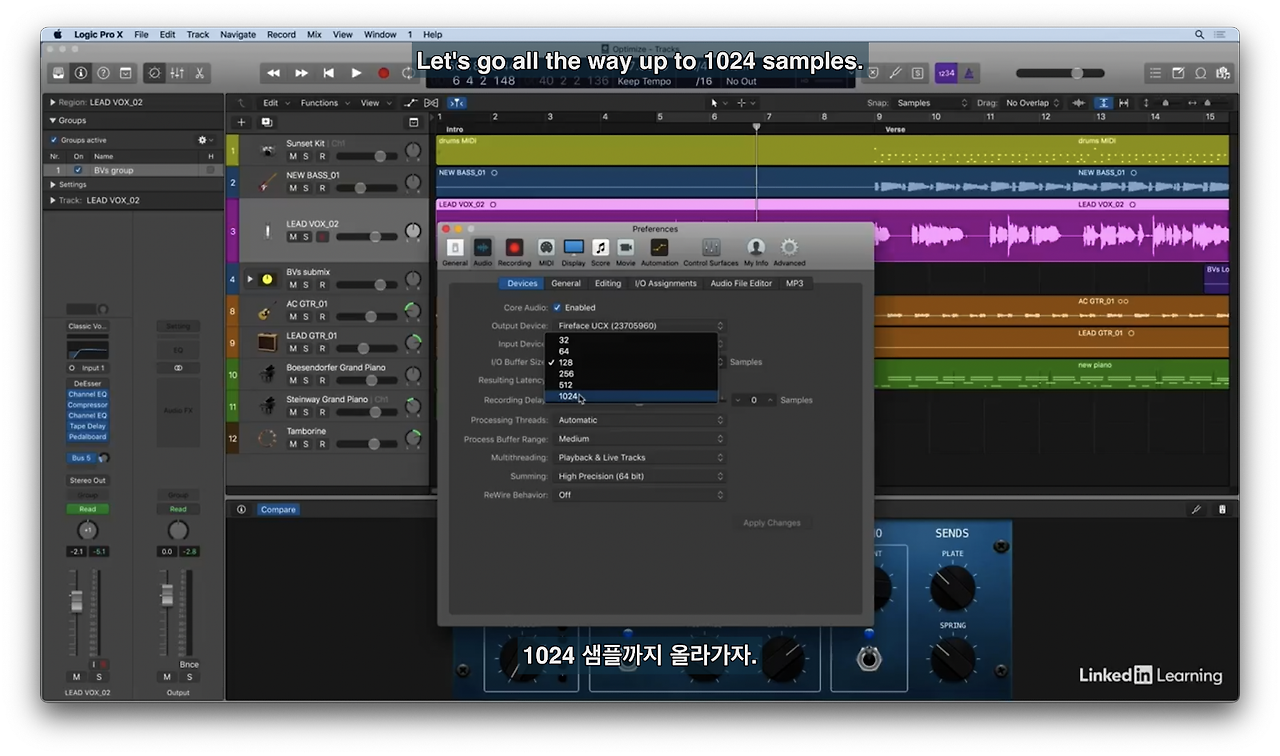The image size is (1280, 756).
Task: Toggle the Count-in 1234 button
Action: tap(945, 73)
